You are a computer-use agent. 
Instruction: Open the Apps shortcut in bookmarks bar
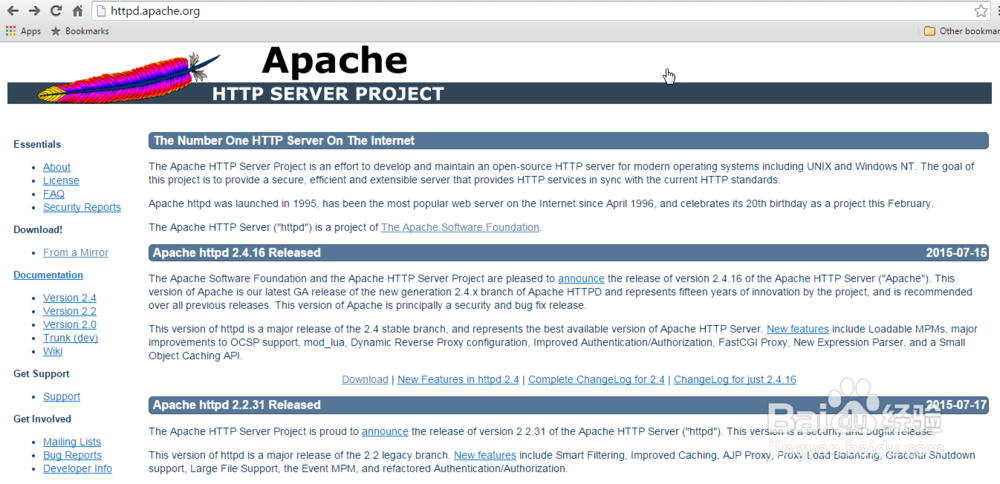(24, 31)
